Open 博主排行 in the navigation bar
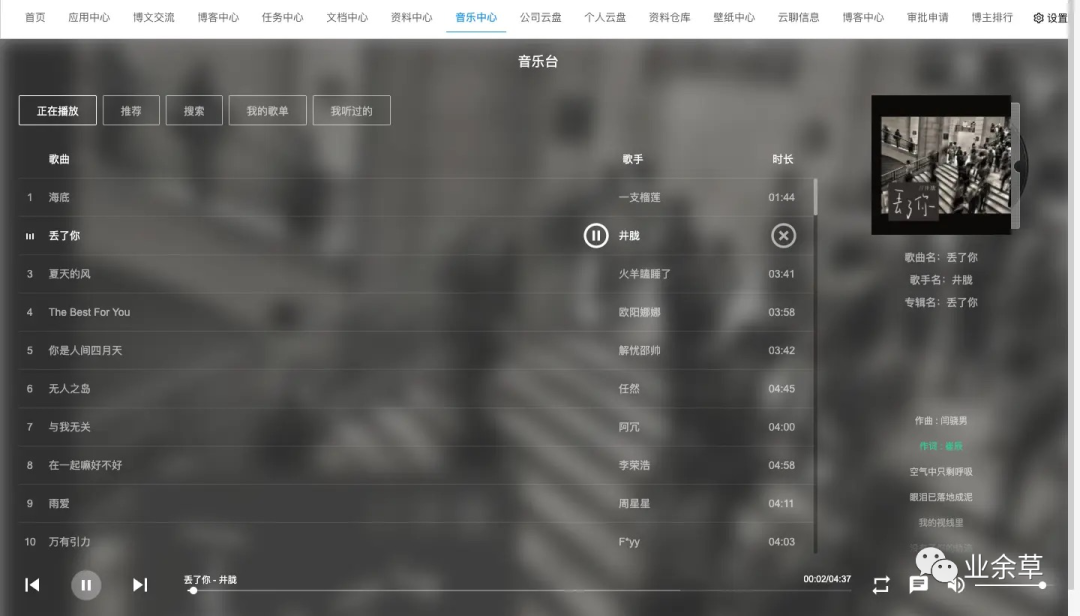 coord(992,17)
